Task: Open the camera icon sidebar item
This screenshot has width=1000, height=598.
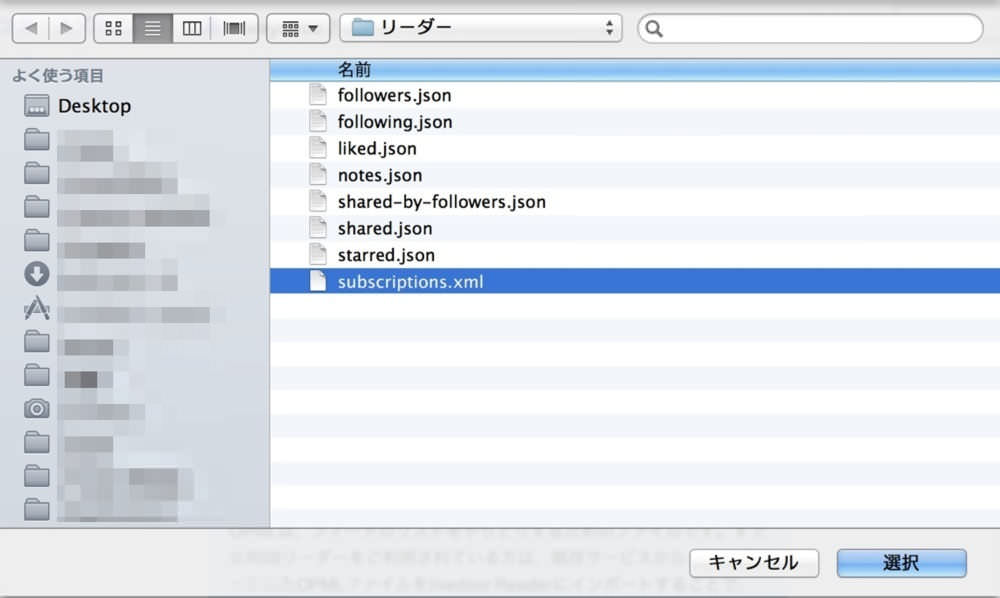Action: tap(36, 408)
